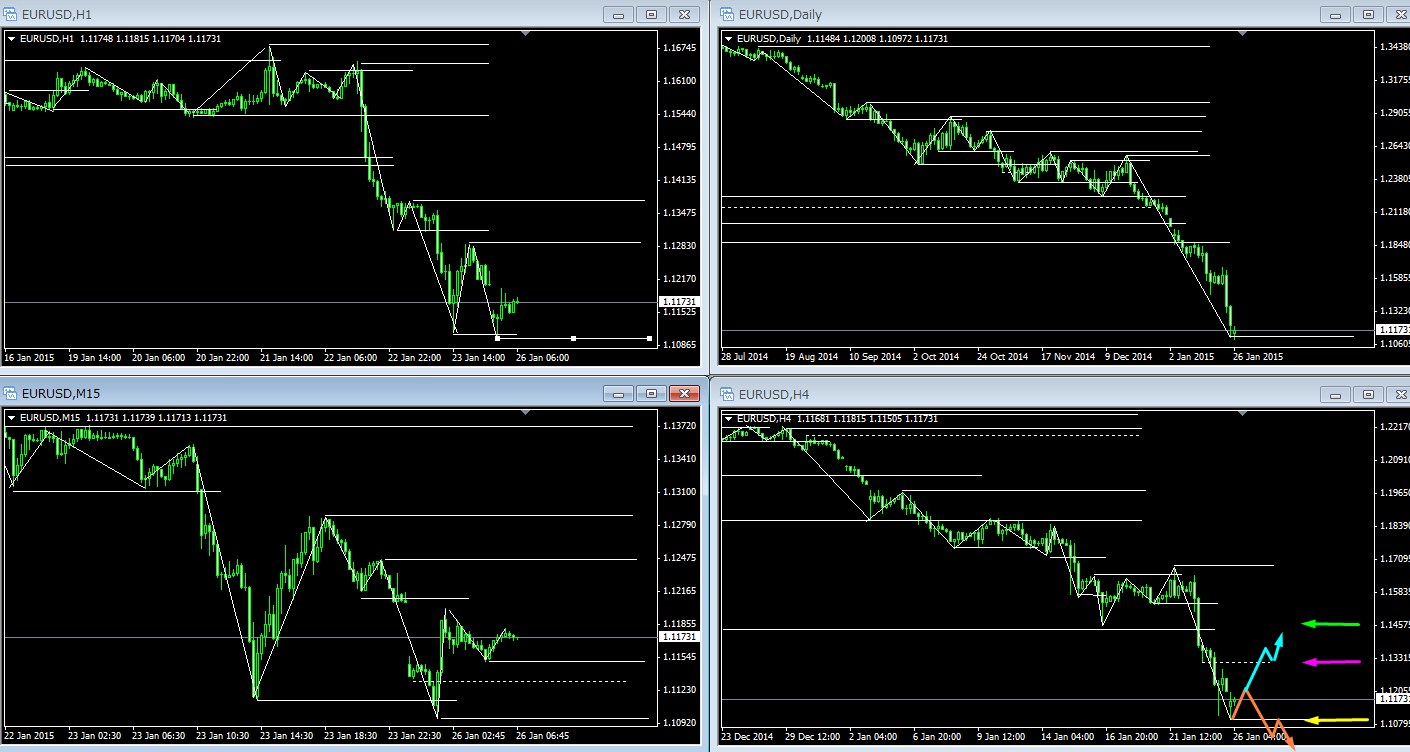Expand the triangle beside the EURUSD,H4 chart label
The height and width of the screenshot is (752, 1410).
[728, 418]
